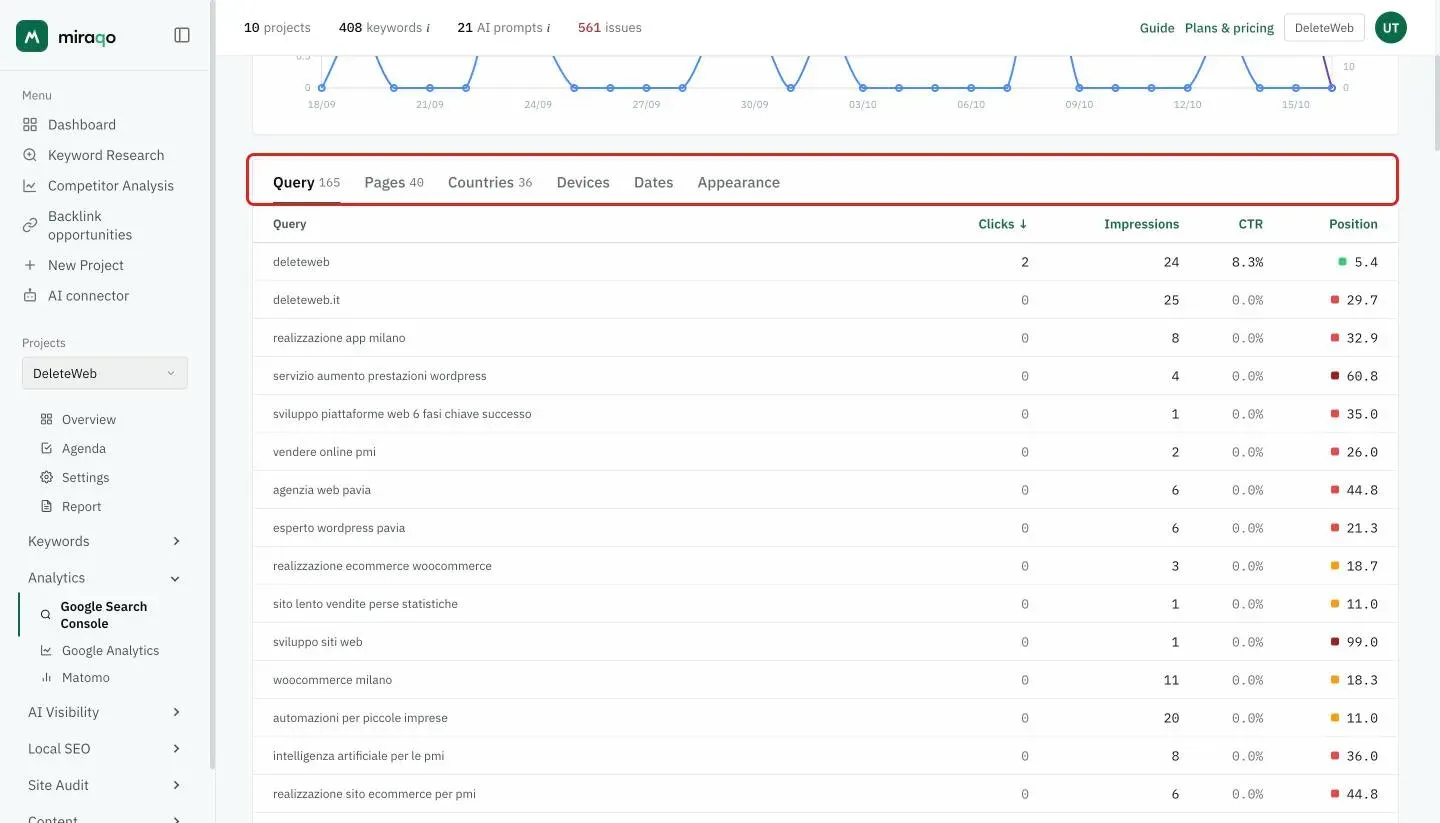Collapse the Analytics section
Screen dimensions: 1440x823
105,578
